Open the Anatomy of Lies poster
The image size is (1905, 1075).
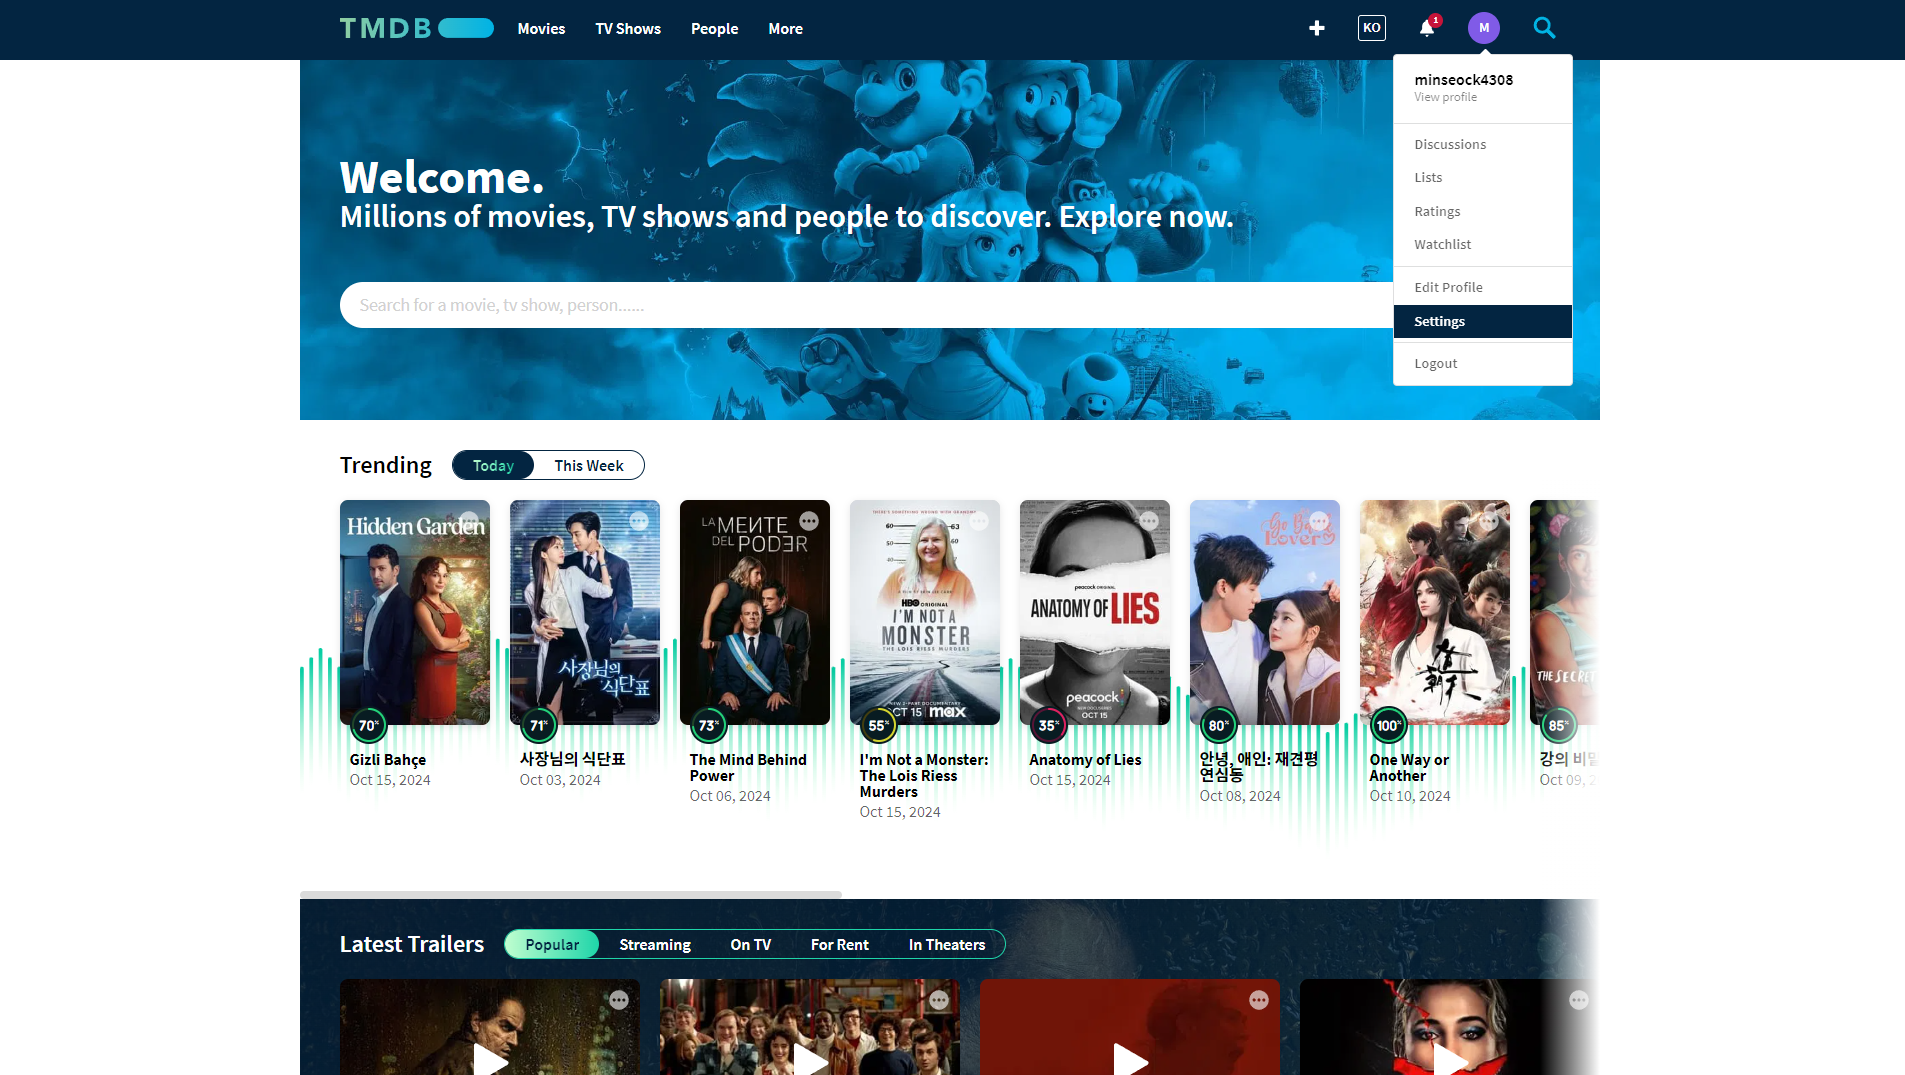pos(1095,612)
